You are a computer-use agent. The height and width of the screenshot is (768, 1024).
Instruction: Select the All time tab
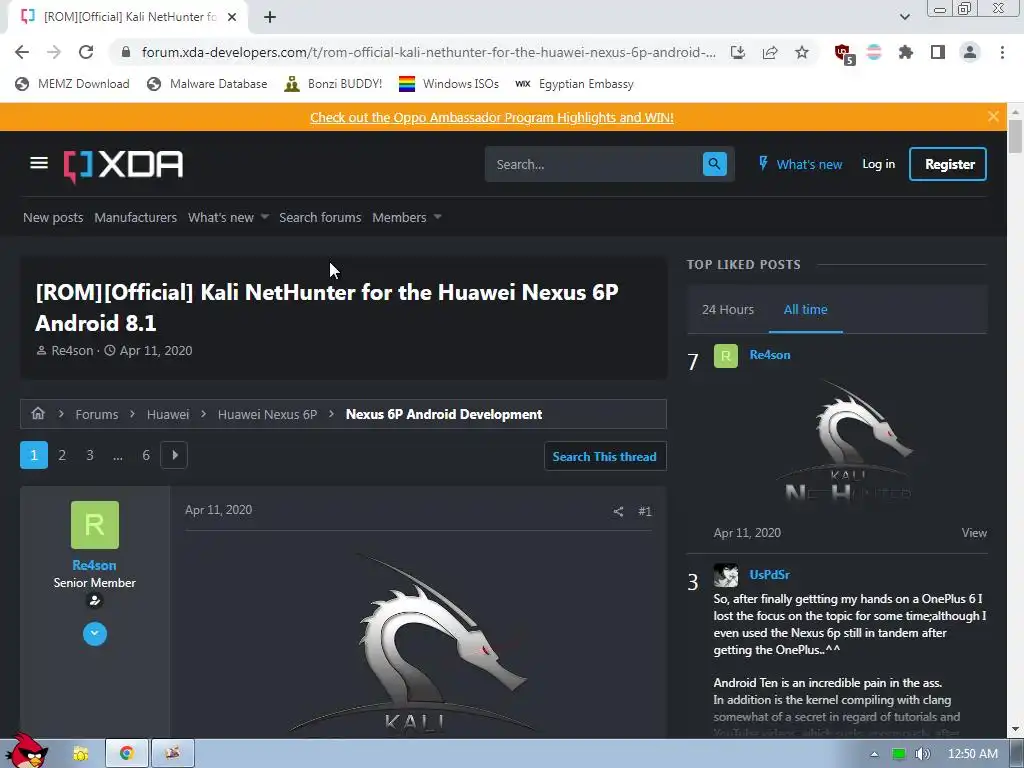click(805, 310)
